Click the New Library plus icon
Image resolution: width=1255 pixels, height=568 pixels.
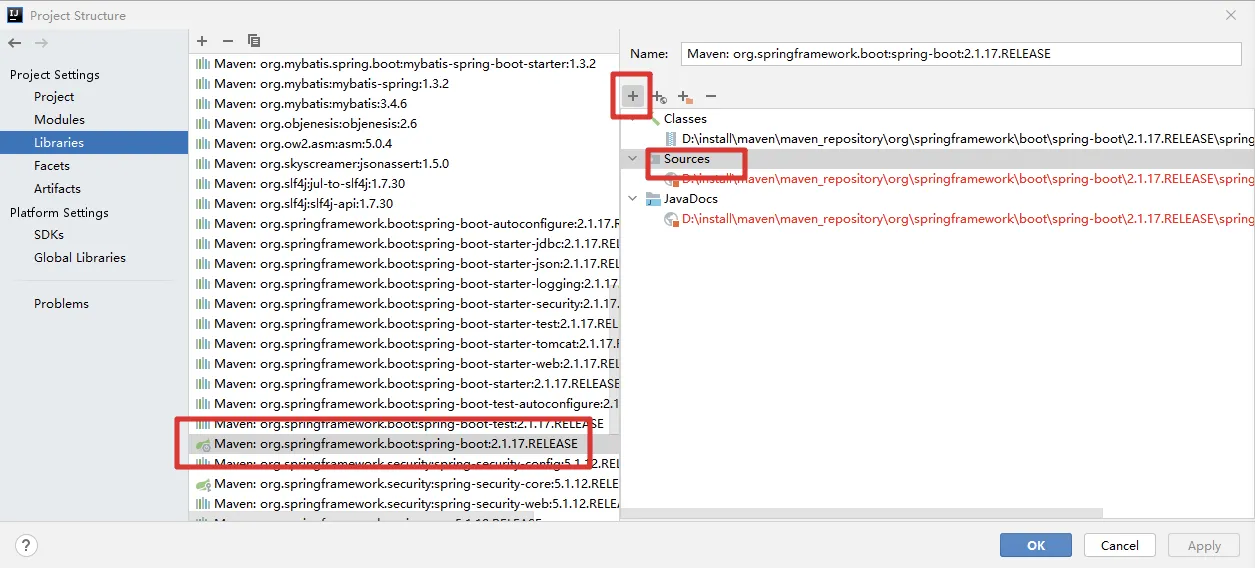point(202,41)
